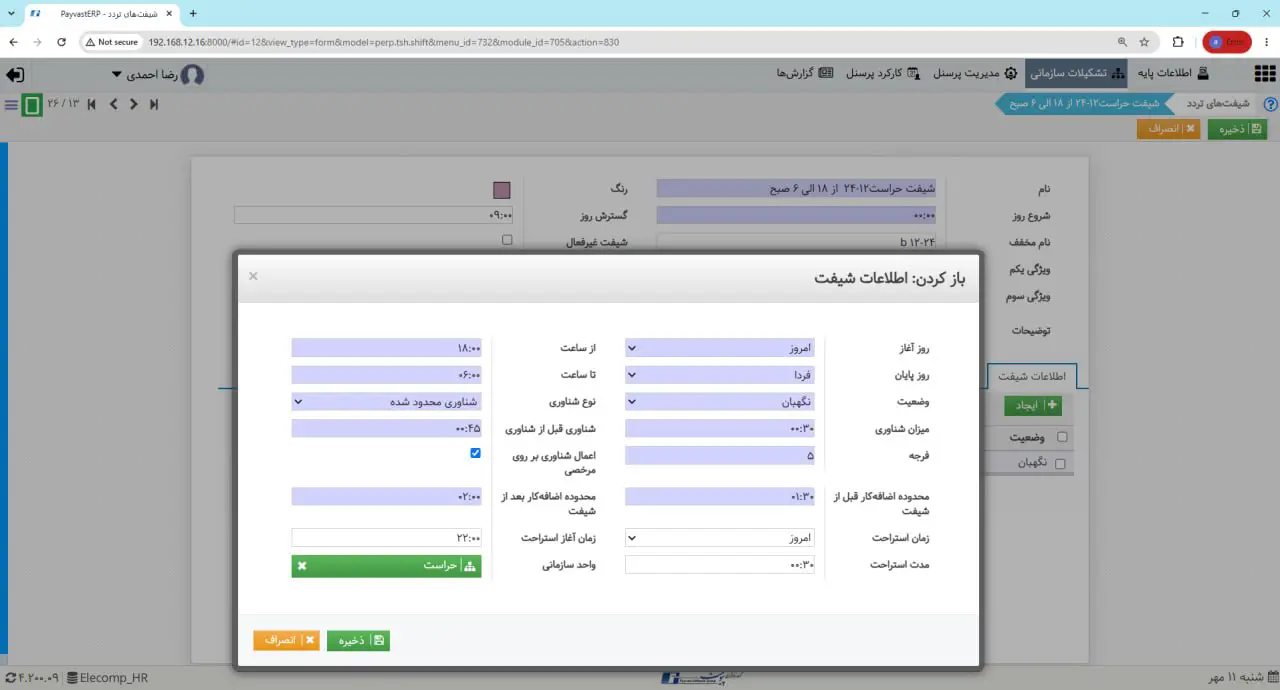
Task: Go to next record arrow
Action: coord(133,104)
